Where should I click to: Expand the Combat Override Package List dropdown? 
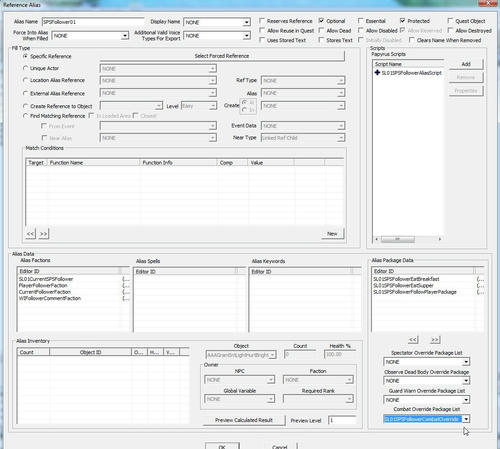pos(466,419)
